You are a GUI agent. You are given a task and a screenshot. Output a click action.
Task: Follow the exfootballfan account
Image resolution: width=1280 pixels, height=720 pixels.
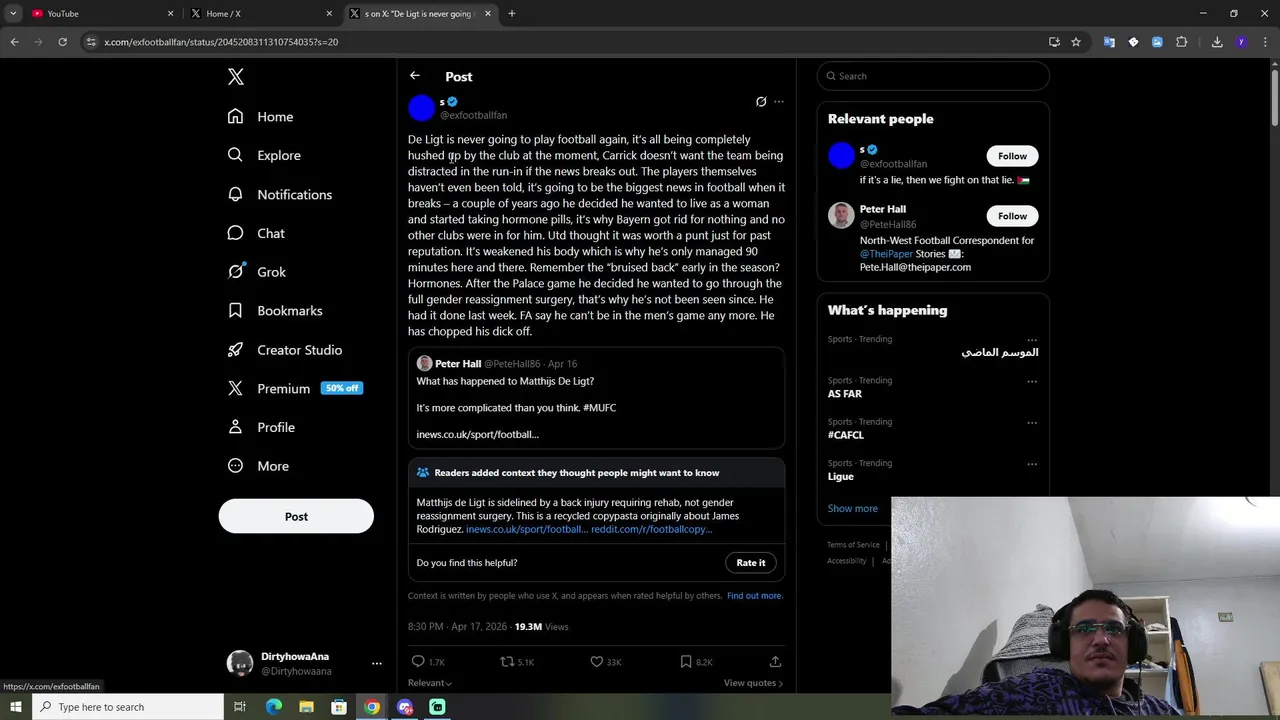pos(1012,156)
